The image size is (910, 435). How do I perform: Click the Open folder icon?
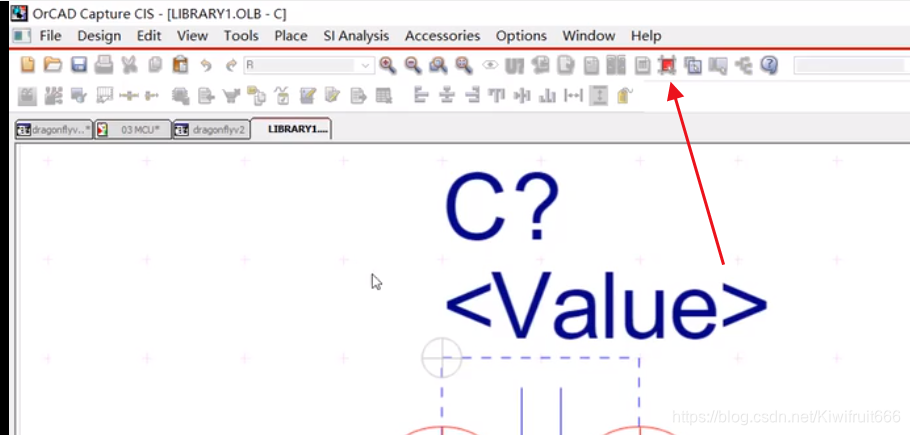pyautogui.click(x=53, y=65)
